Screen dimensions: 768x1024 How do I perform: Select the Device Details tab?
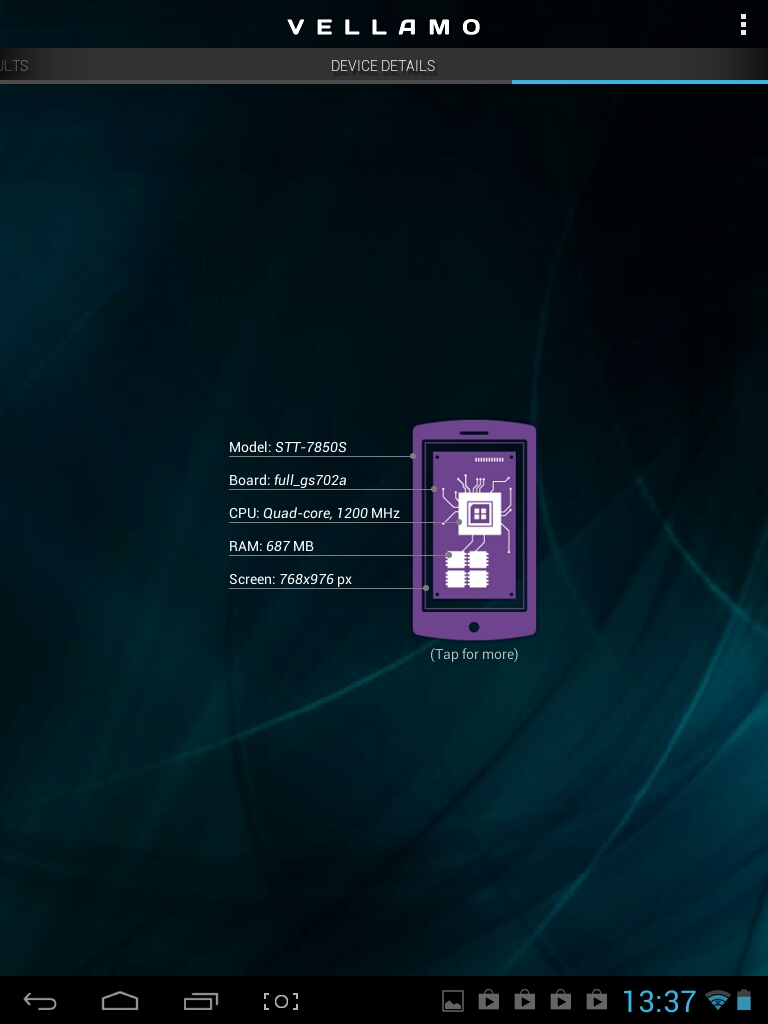point(383,66)
